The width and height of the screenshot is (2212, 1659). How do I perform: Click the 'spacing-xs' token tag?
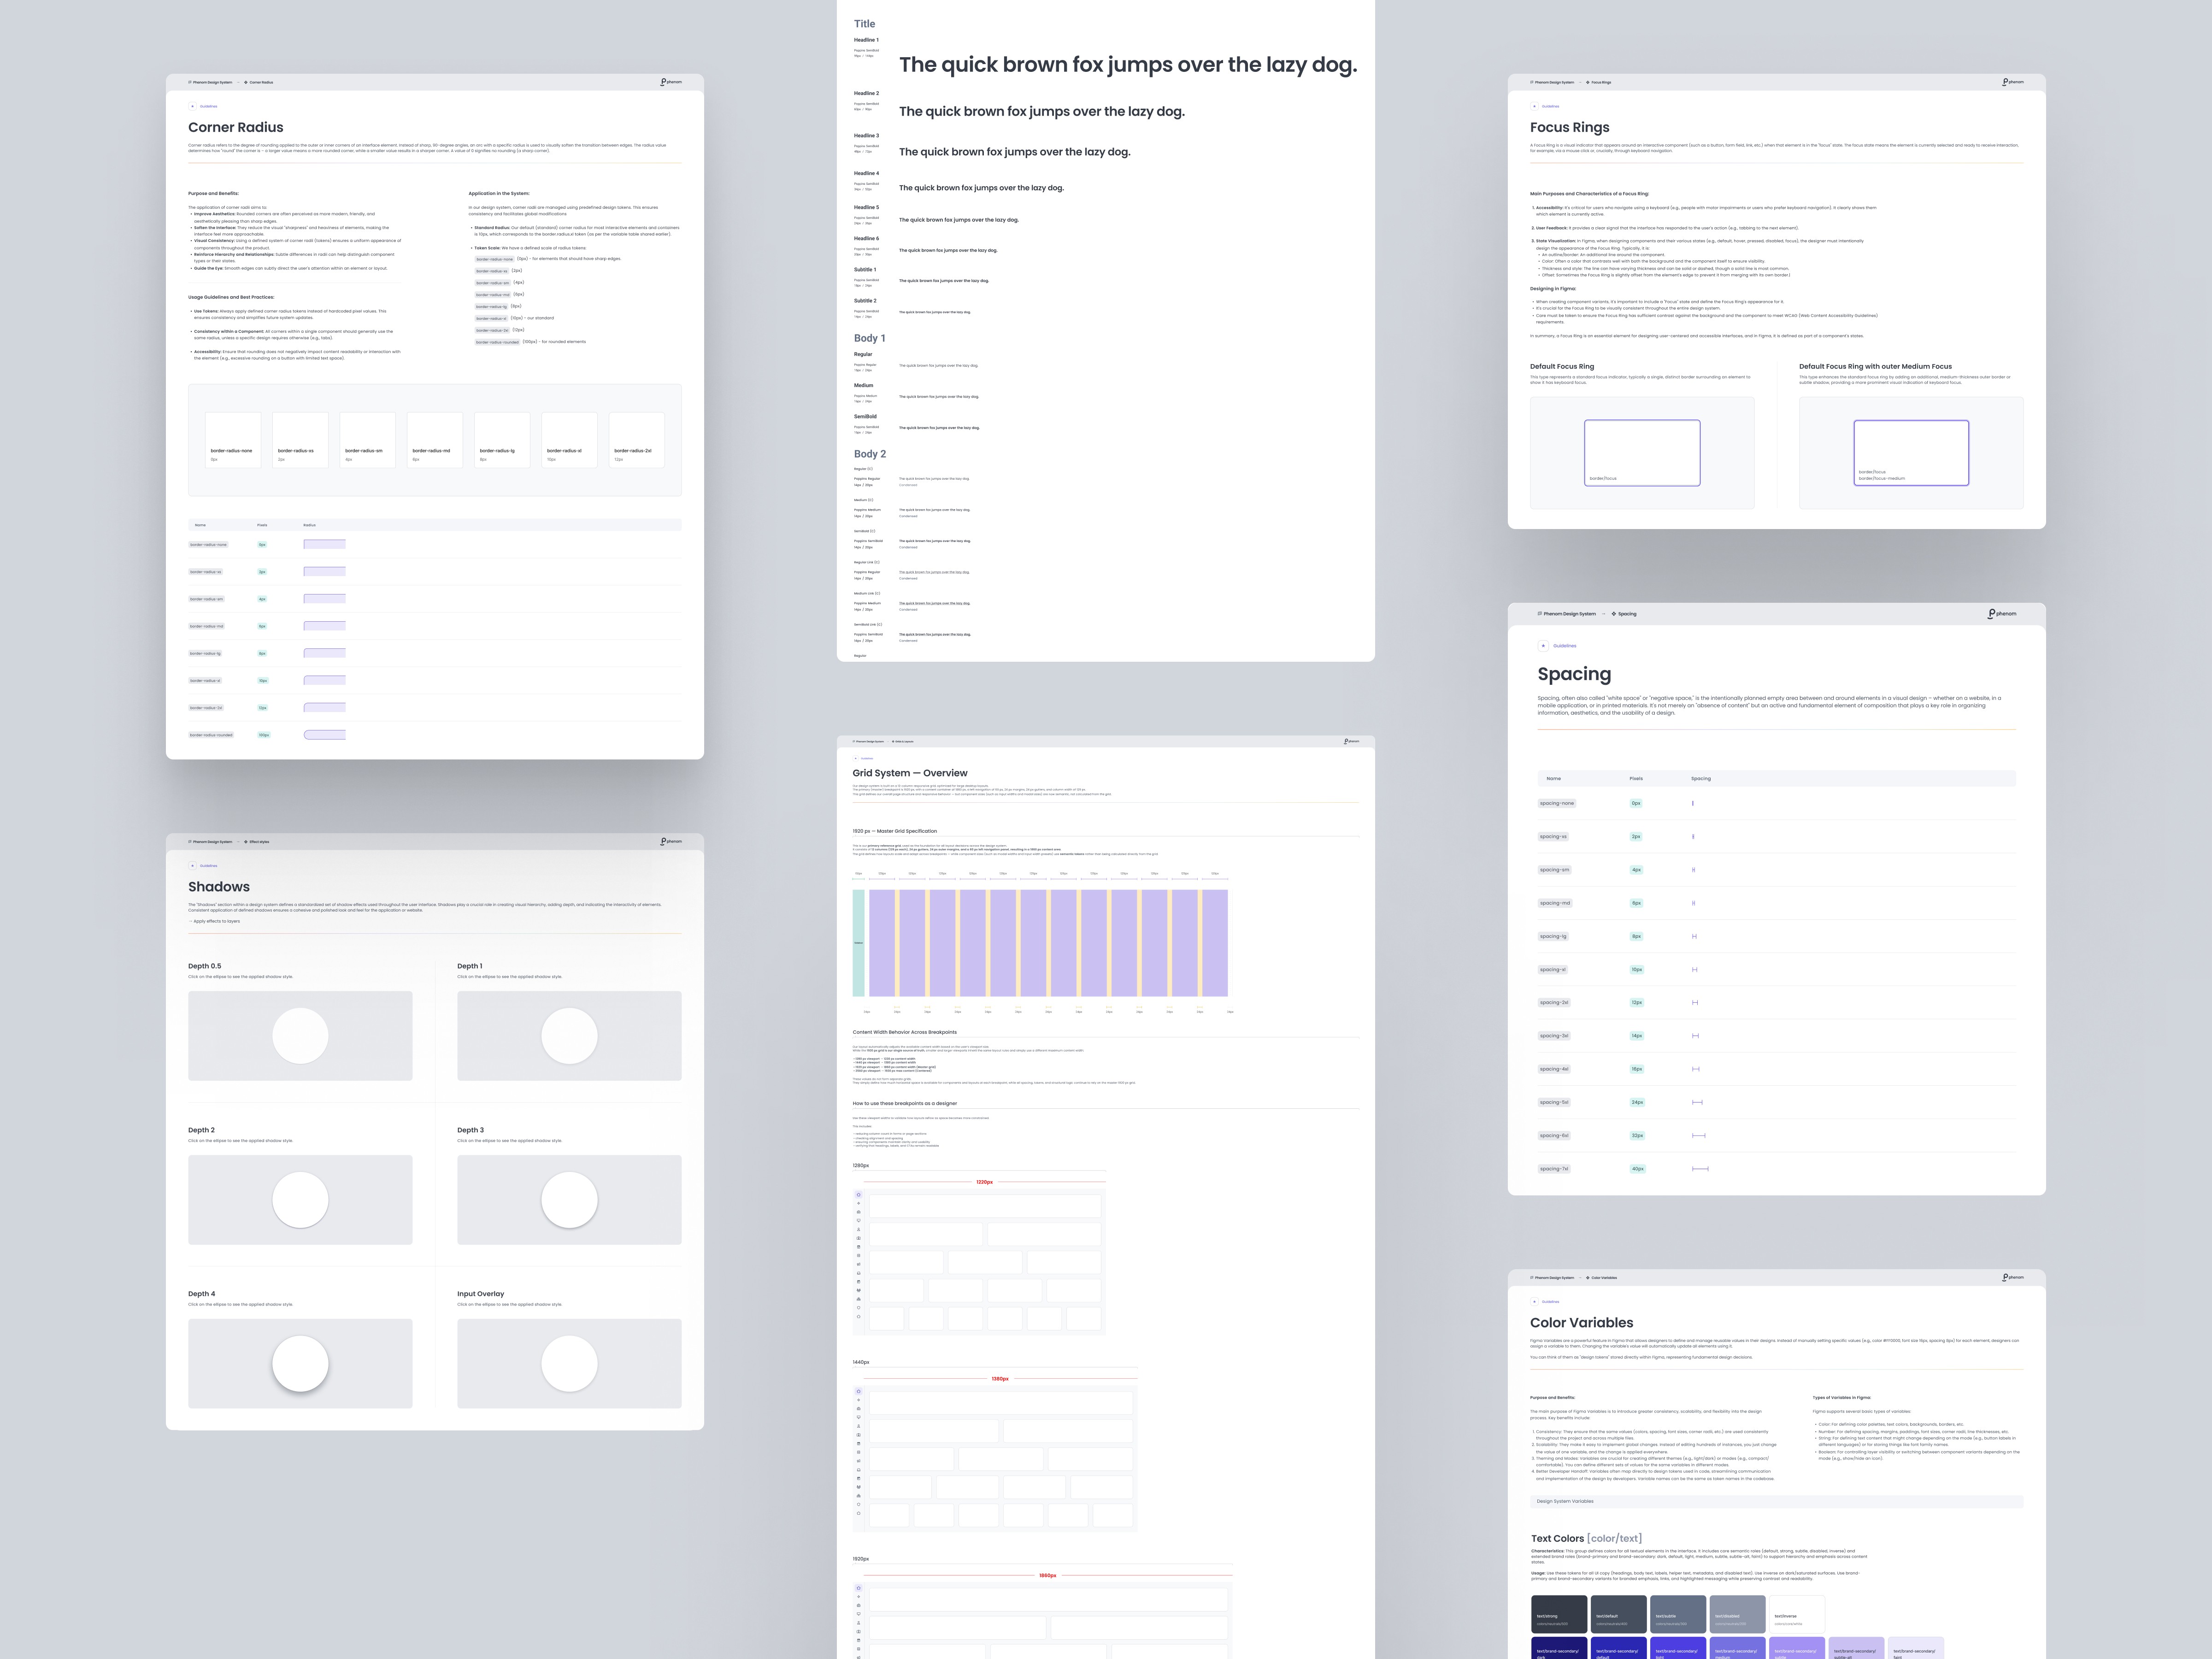(1553, 837)
